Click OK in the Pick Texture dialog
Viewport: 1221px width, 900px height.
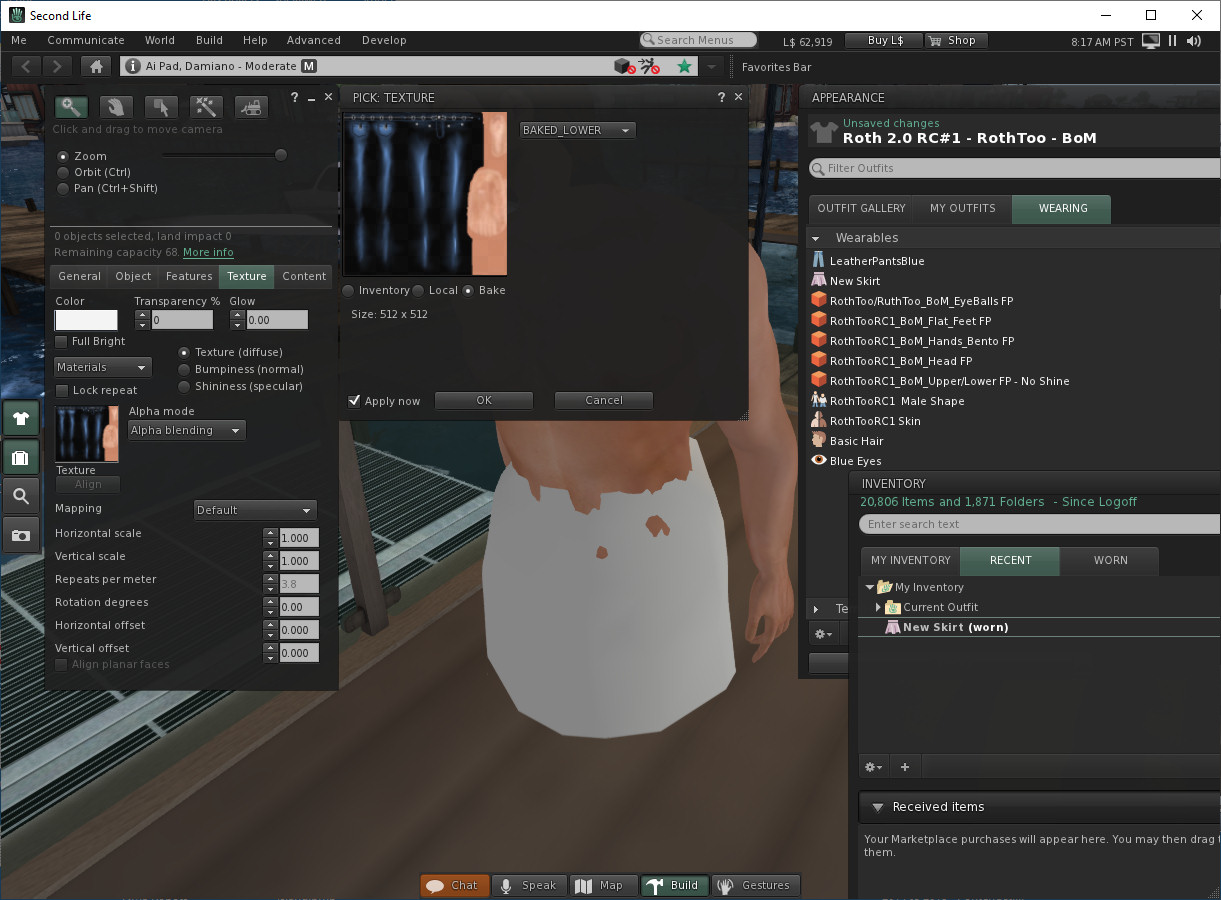click(484, 400)
